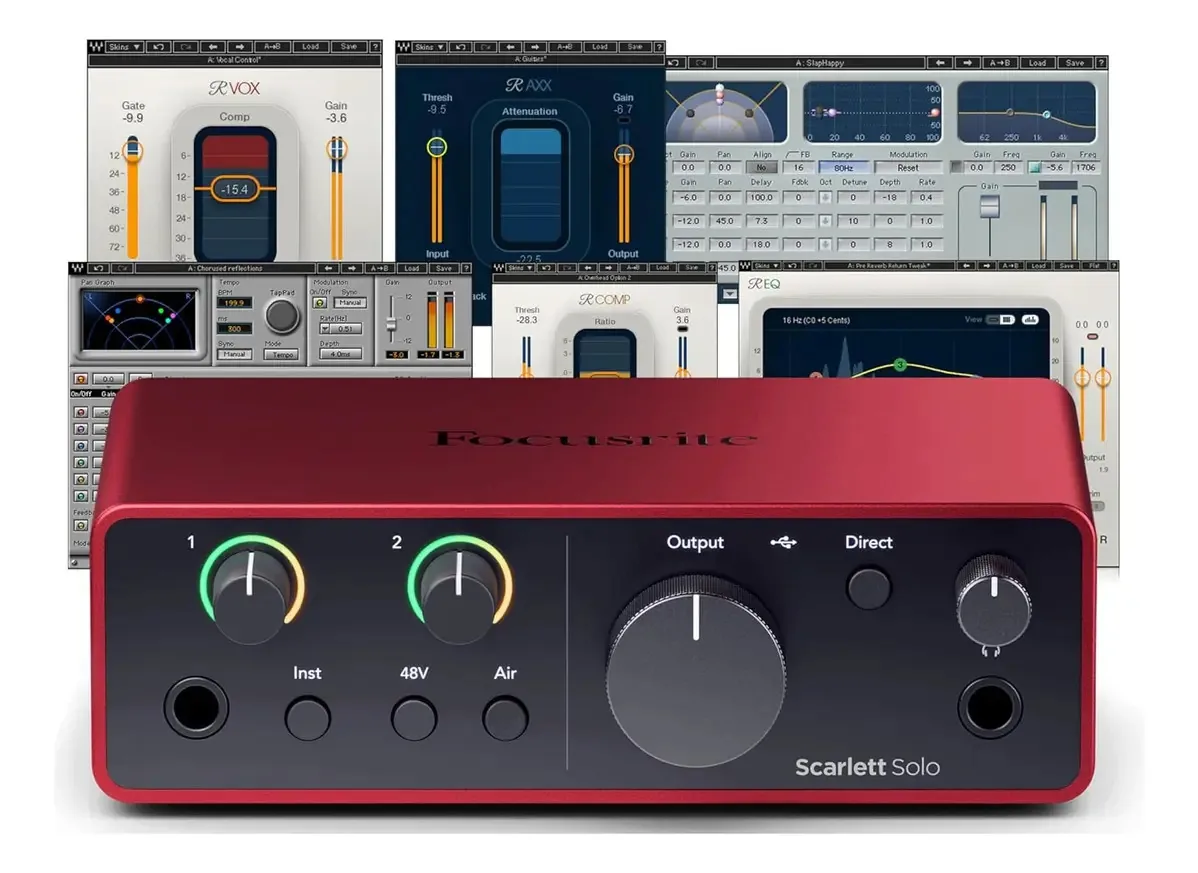Open help in the RAxx window
1198x873 pixels.
[x=659, y=47]
